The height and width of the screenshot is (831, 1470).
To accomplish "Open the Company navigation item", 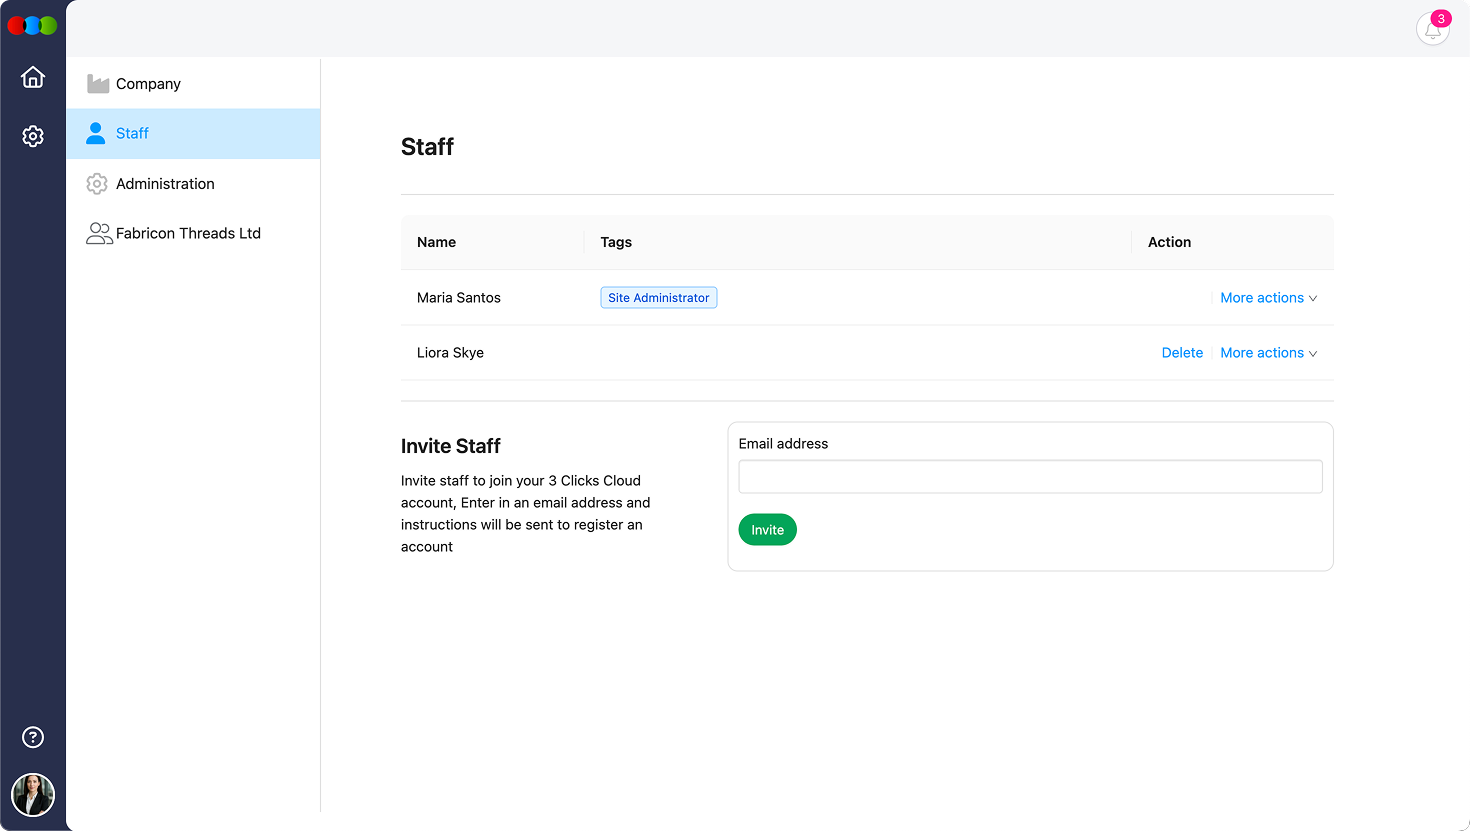I will [x=148, y=83].
